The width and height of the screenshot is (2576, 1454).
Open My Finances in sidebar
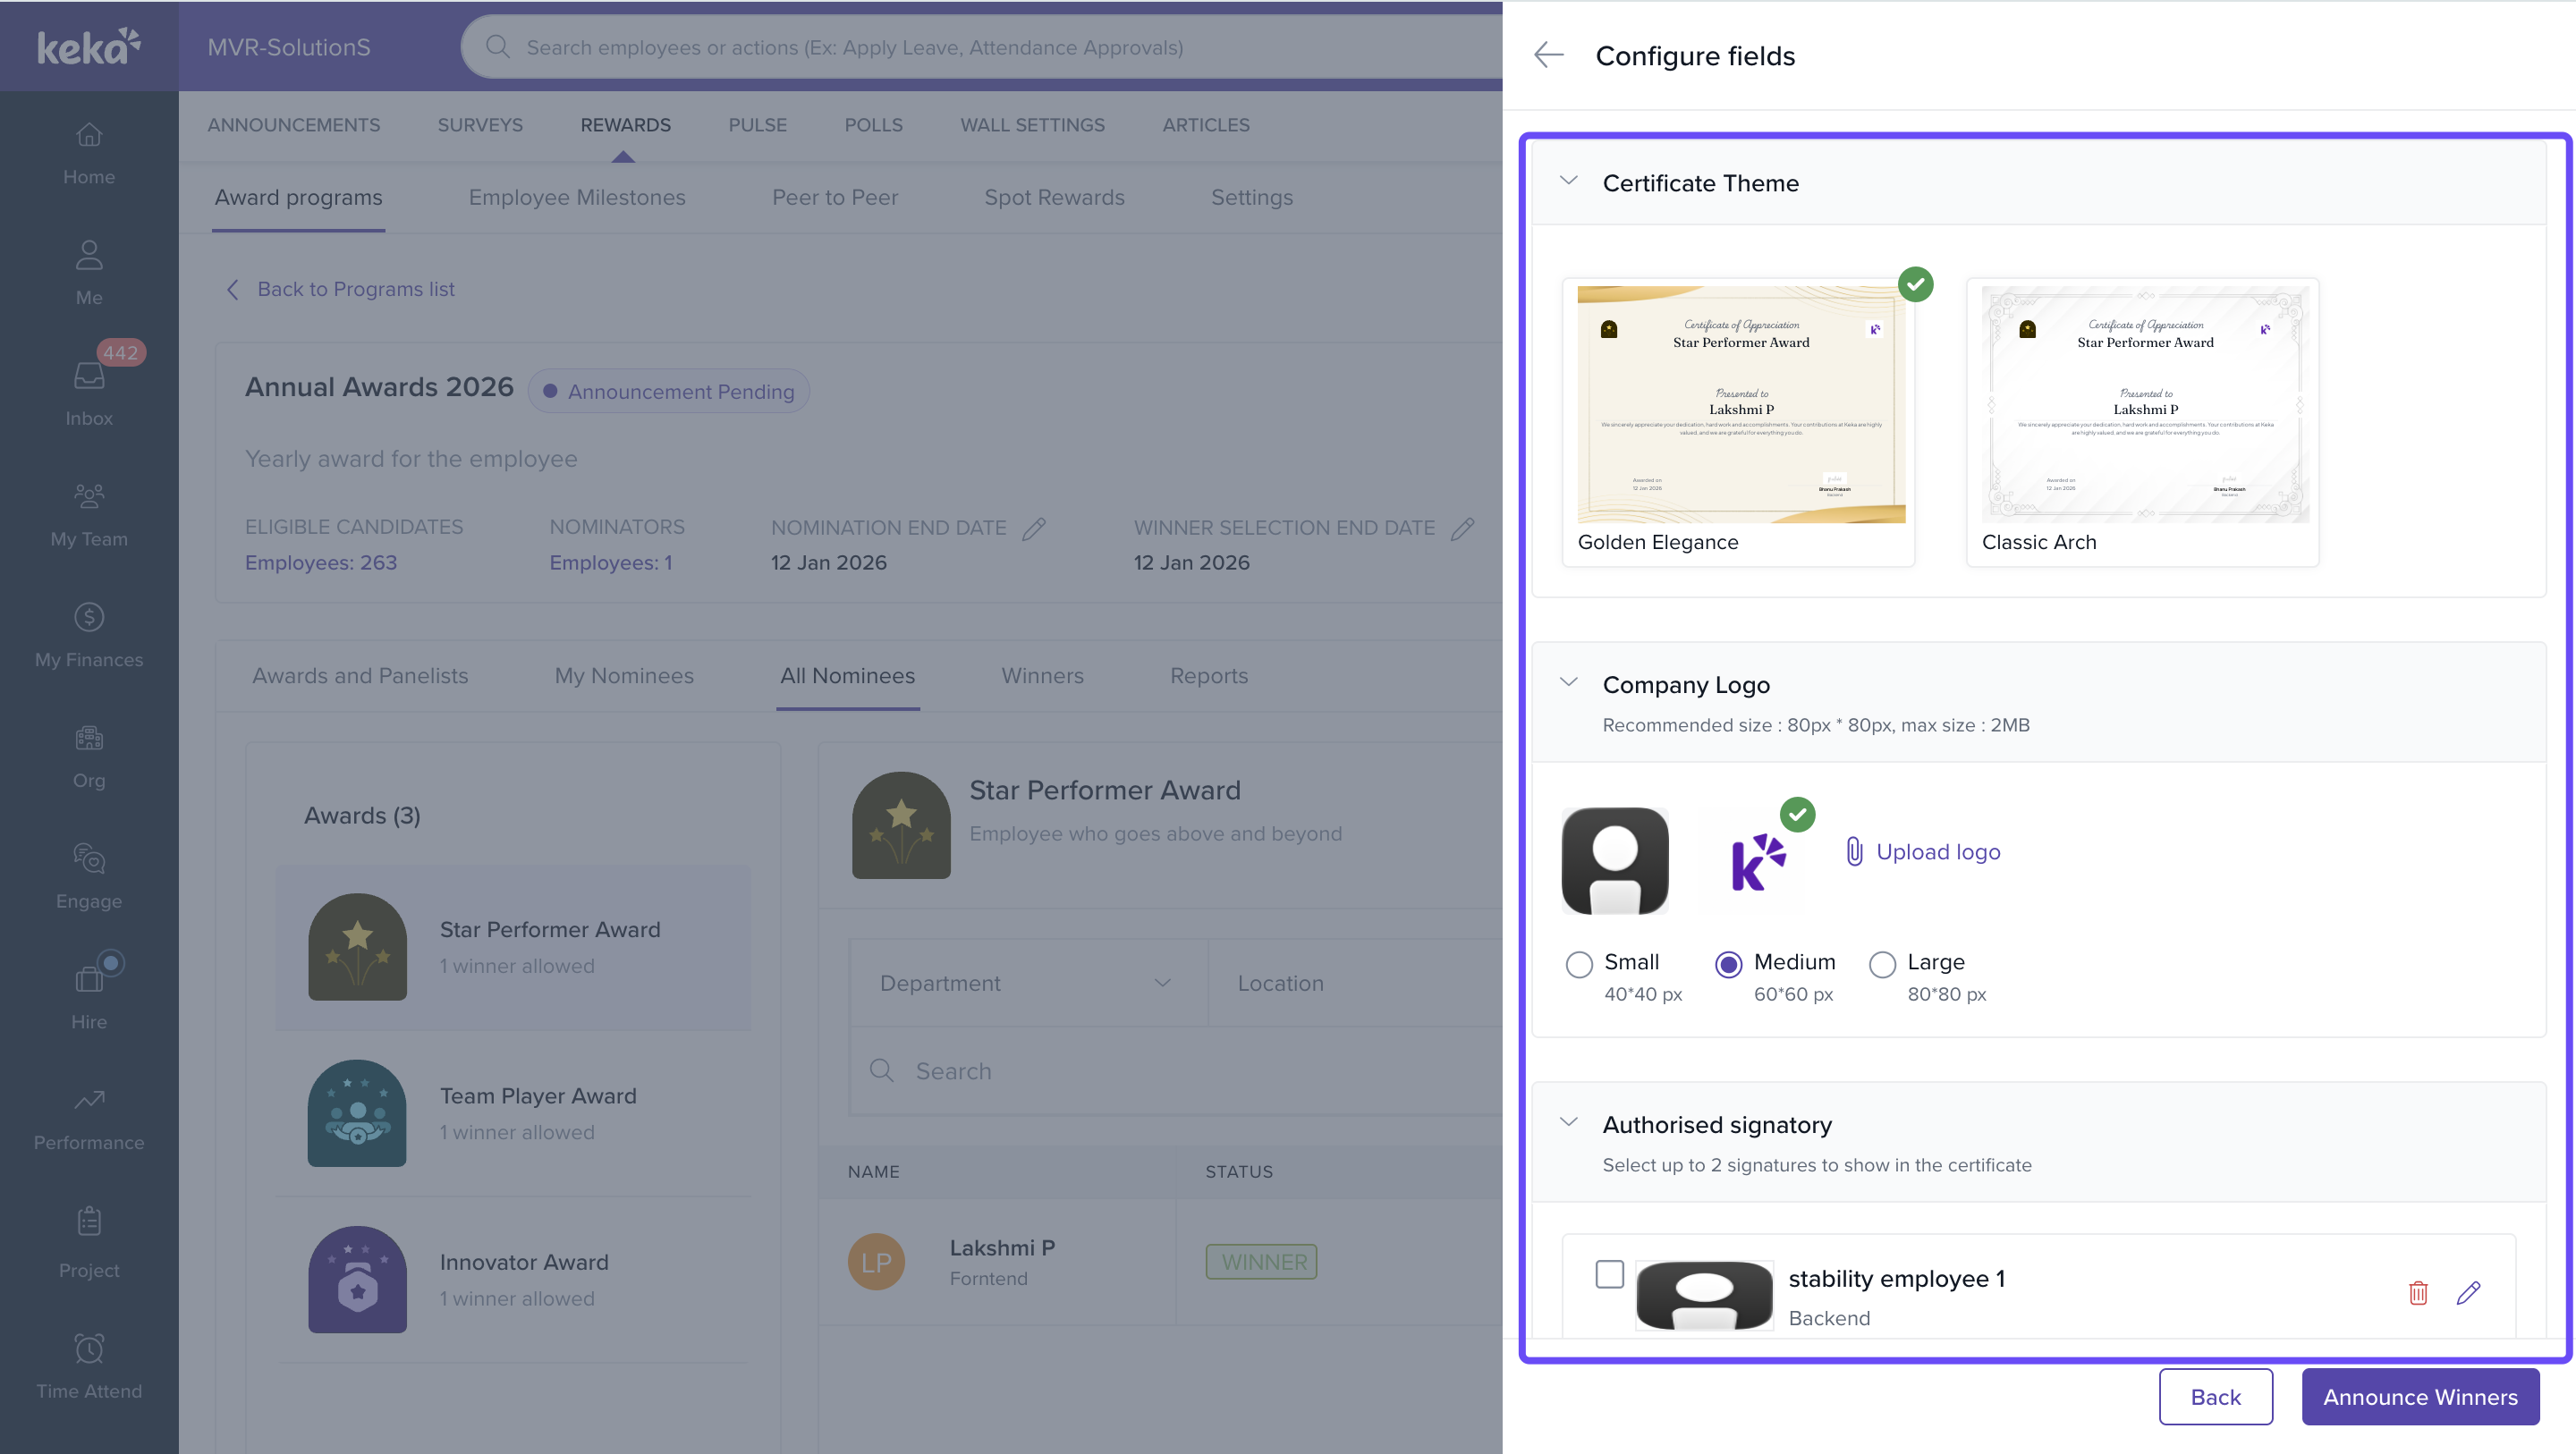[x=89, y=634]
